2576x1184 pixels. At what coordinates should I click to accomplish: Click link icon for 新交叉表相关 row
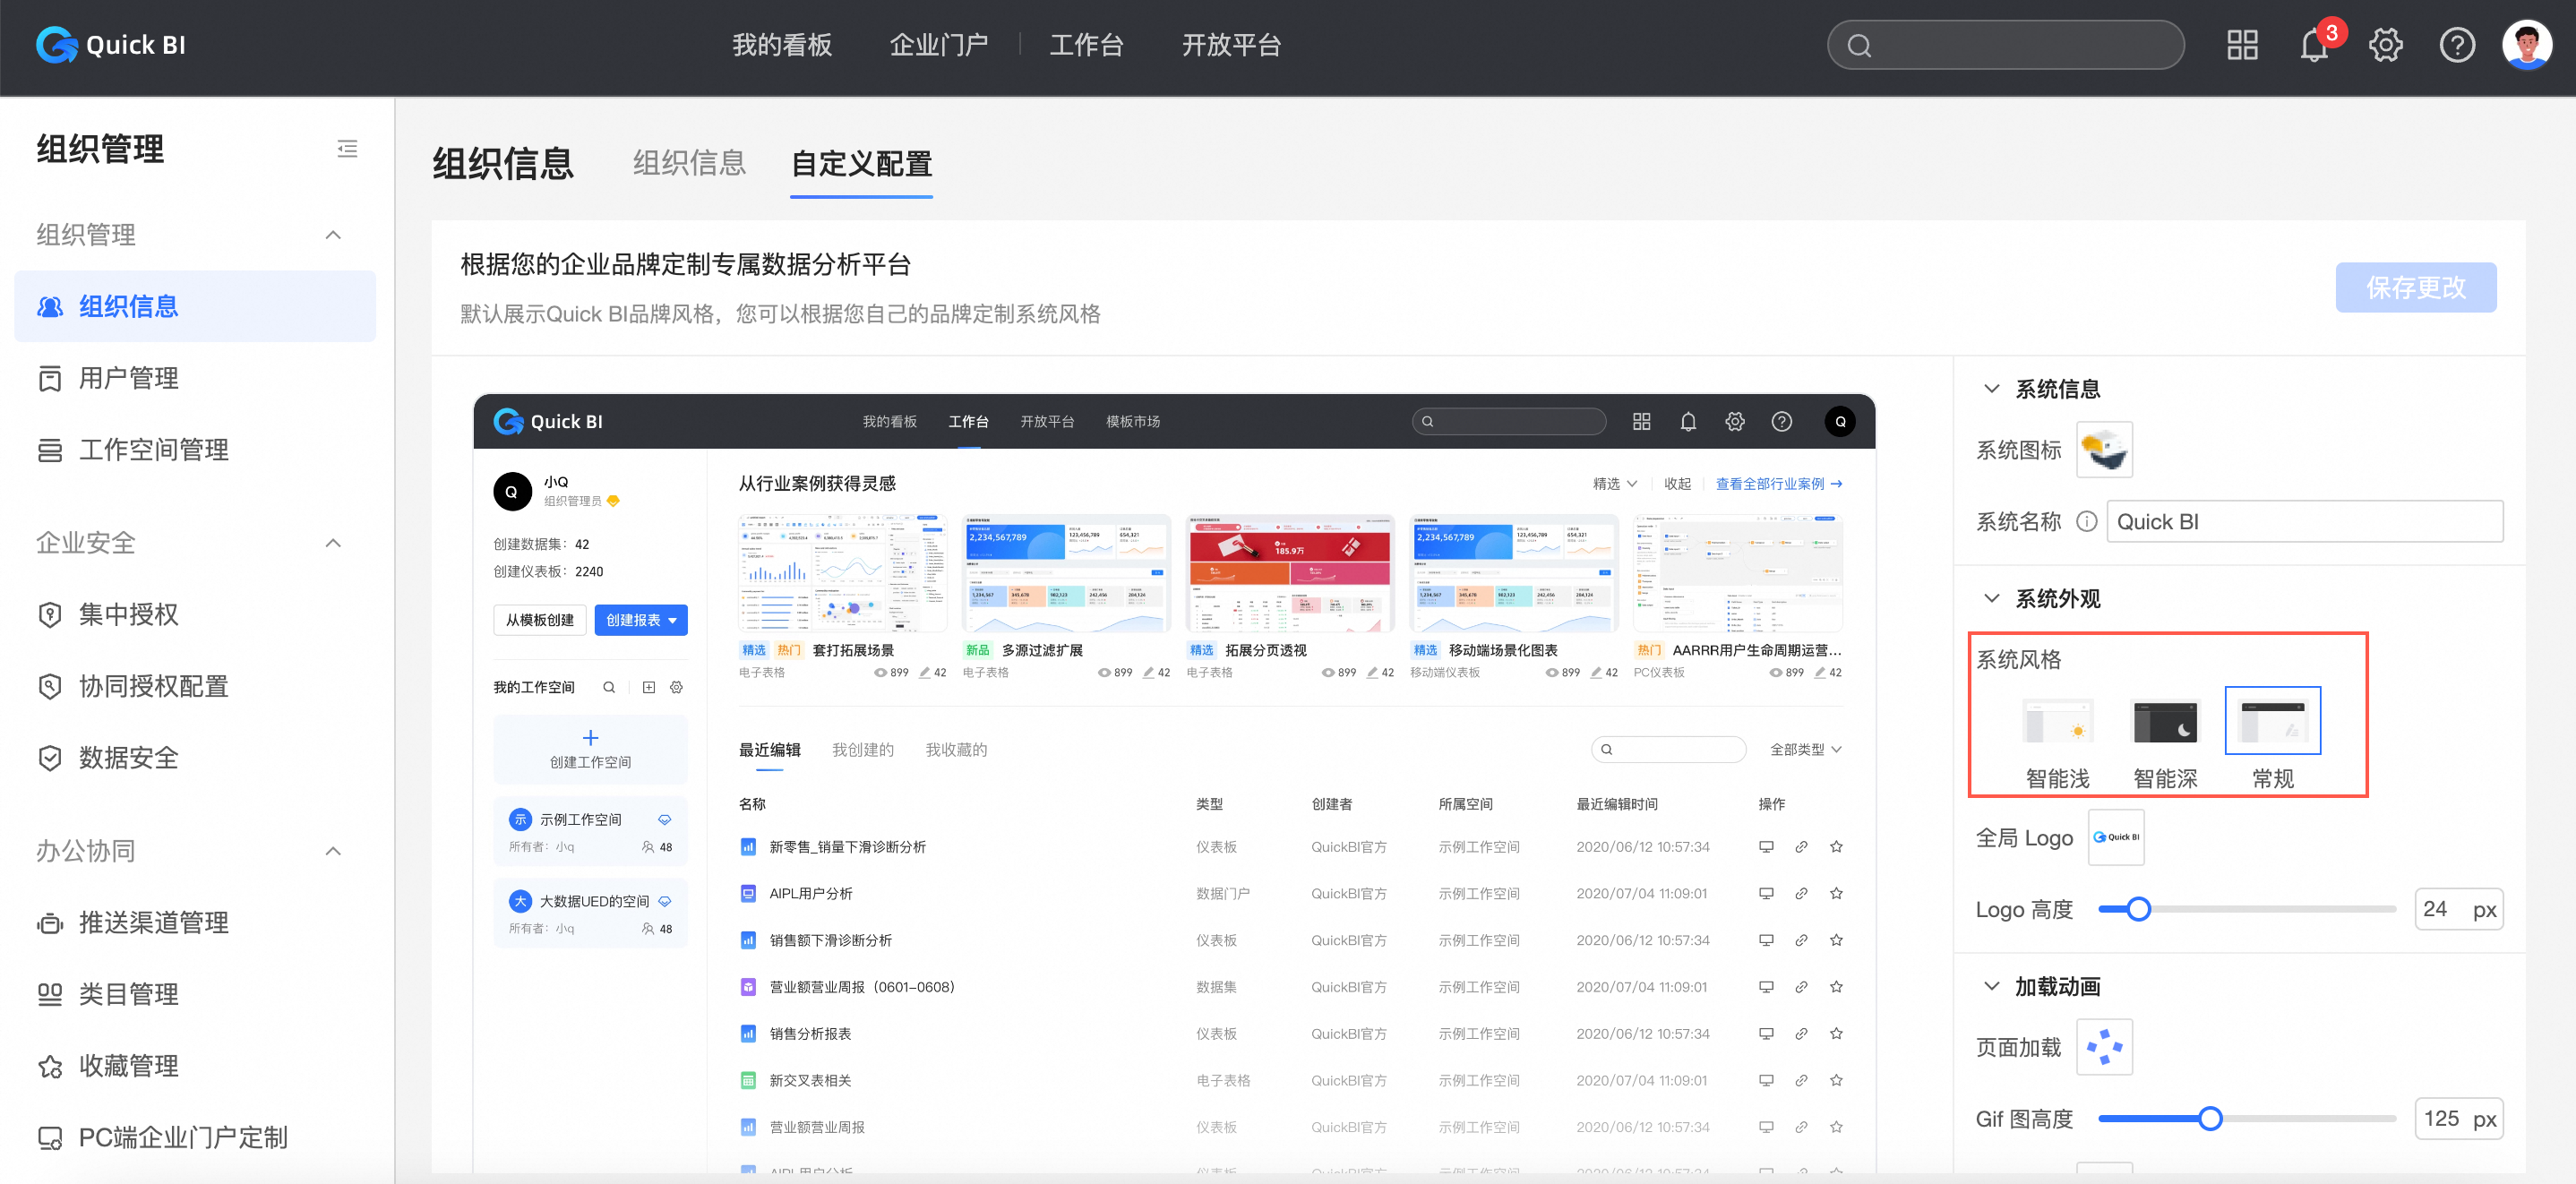[1801, 1080]
